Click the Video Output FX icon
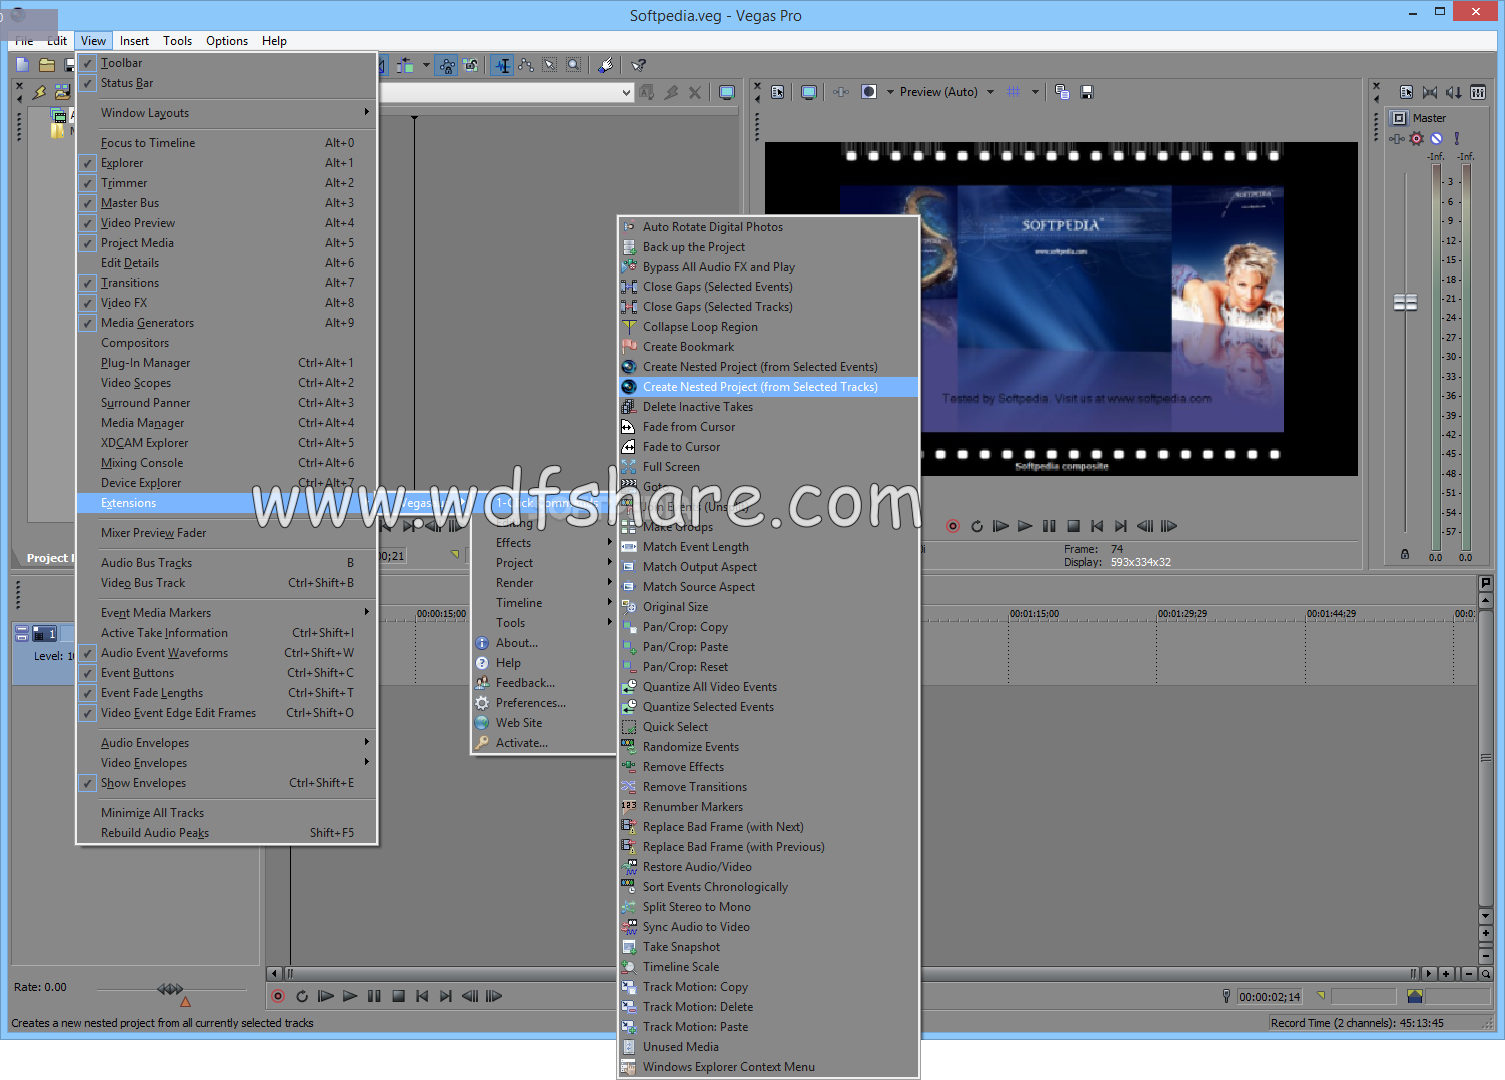Viewport: 1505px width, 1080px height. [x=841, y=92]
